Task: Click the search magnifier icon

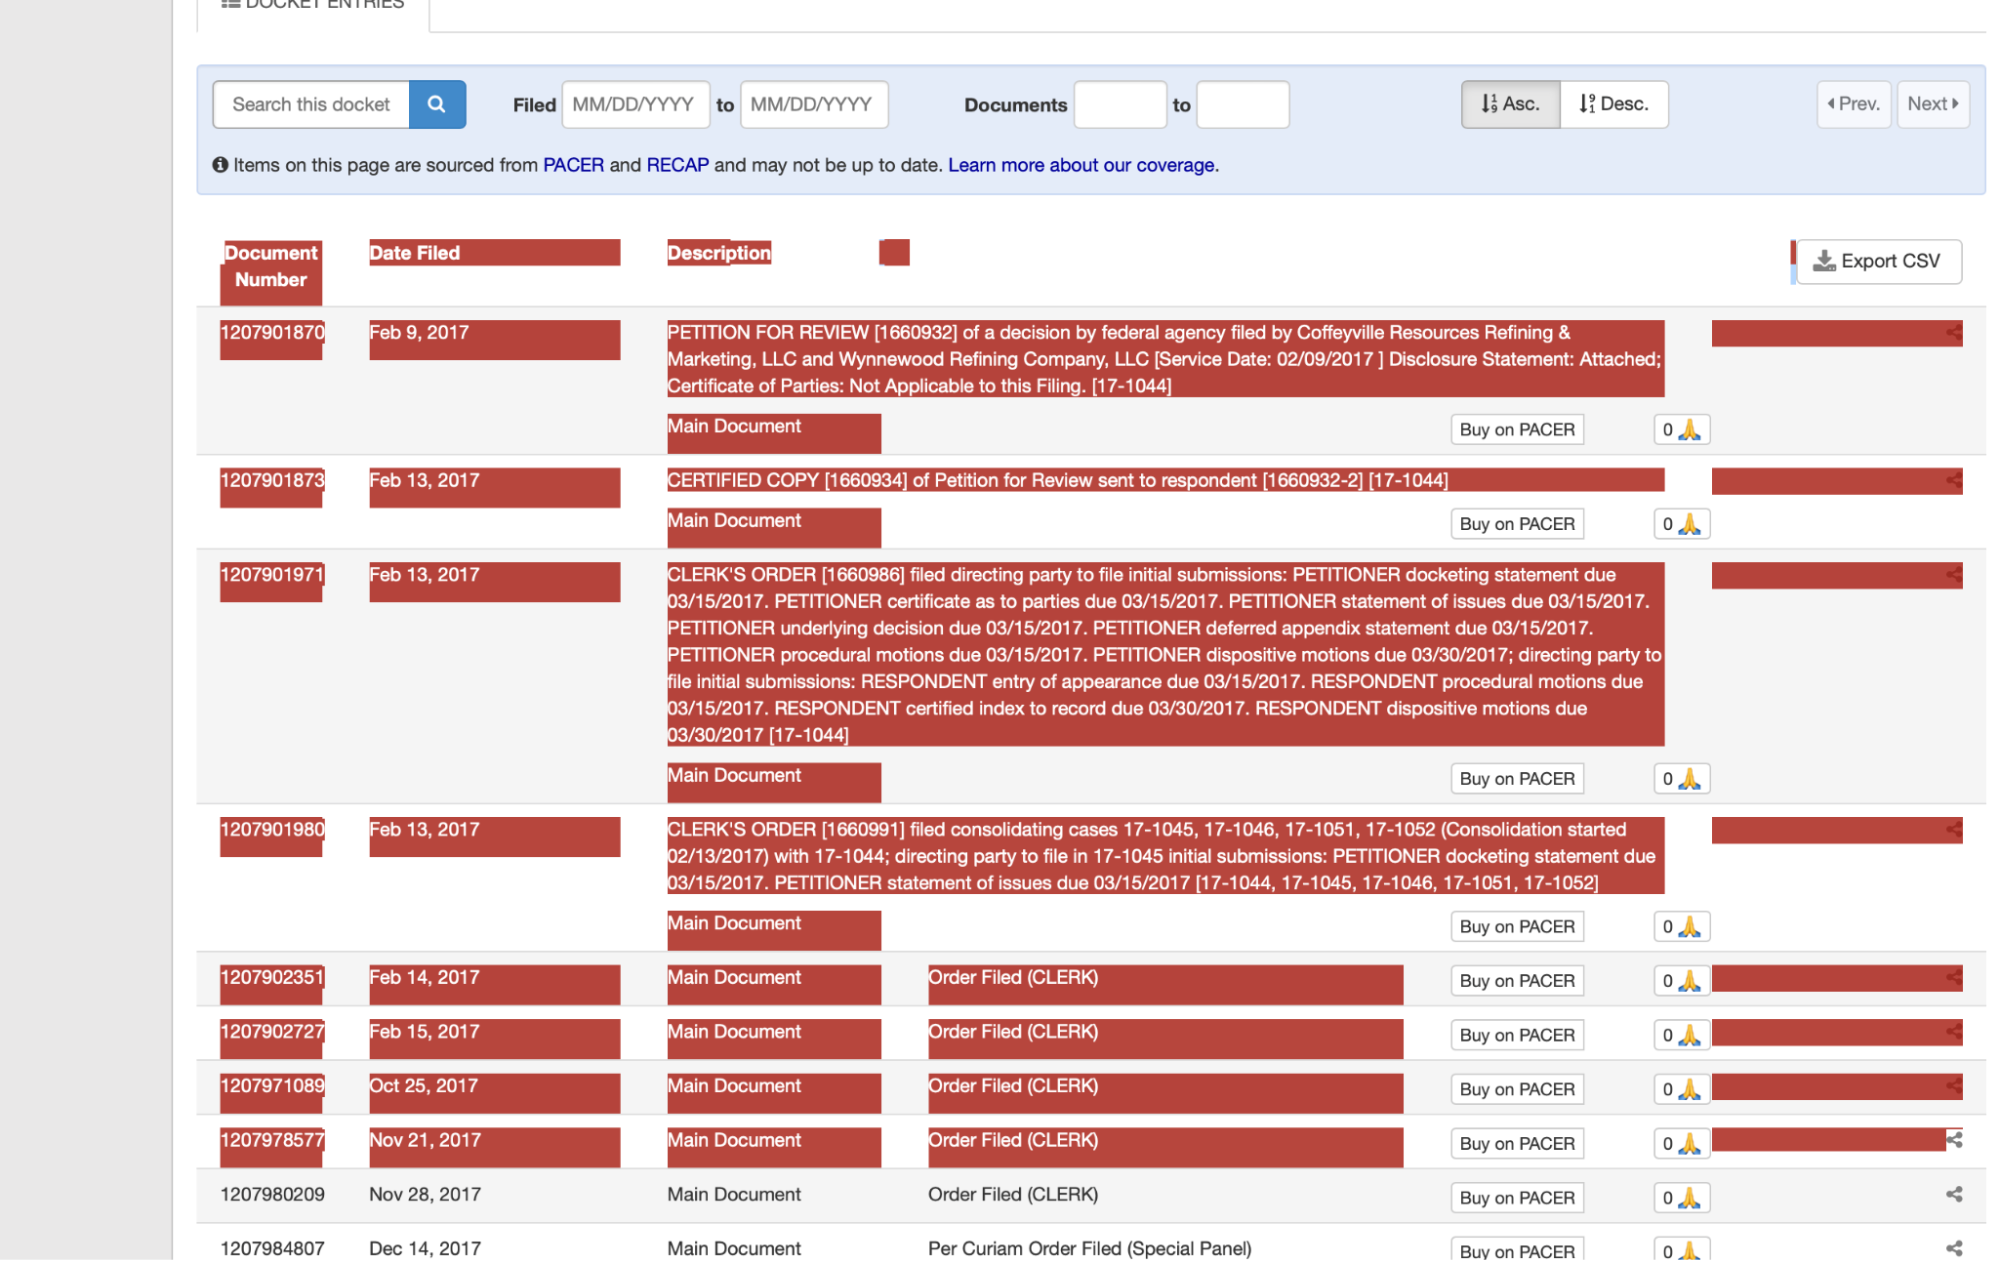Action: [x=437, y=104]
